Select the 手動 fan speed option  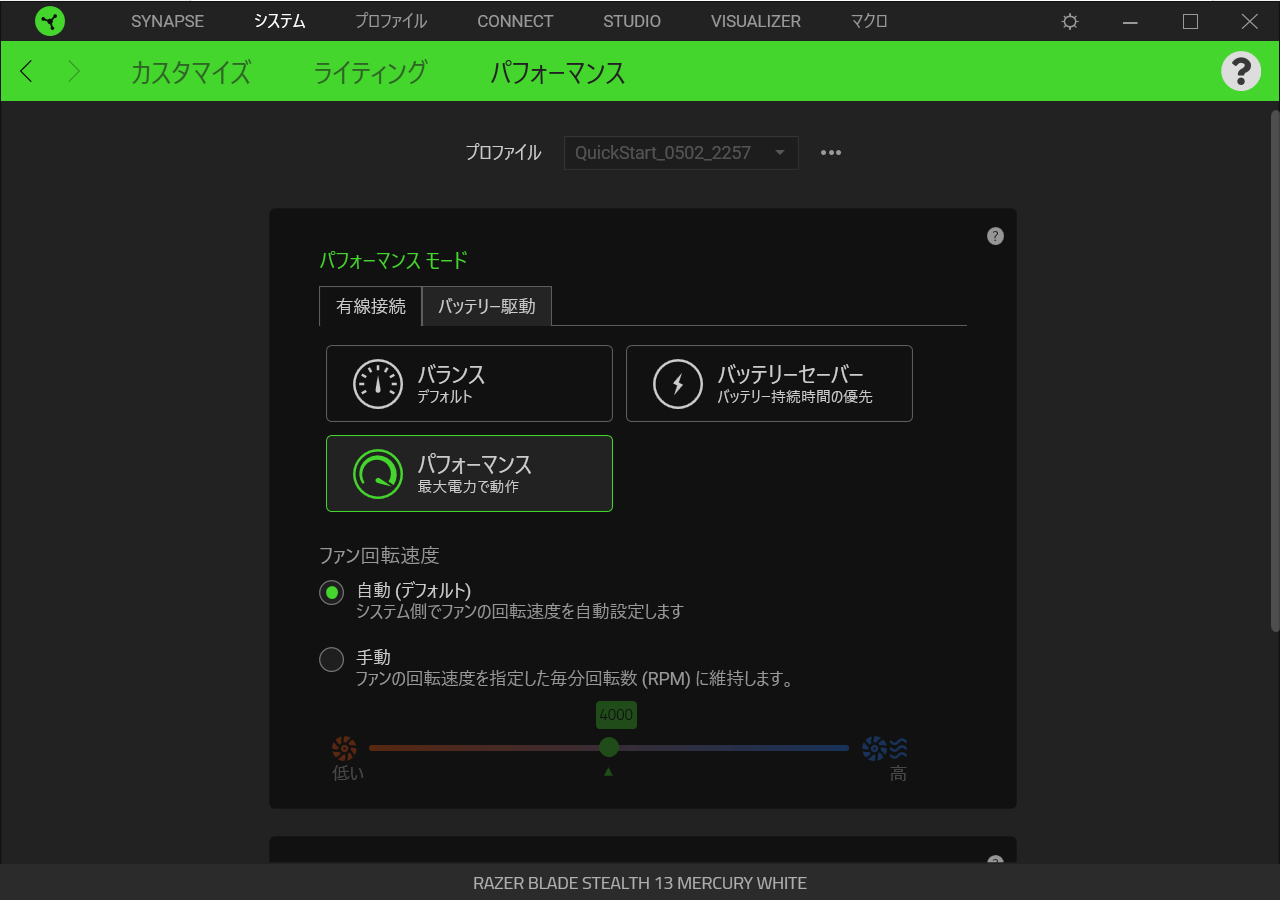[x=331, y=658]
